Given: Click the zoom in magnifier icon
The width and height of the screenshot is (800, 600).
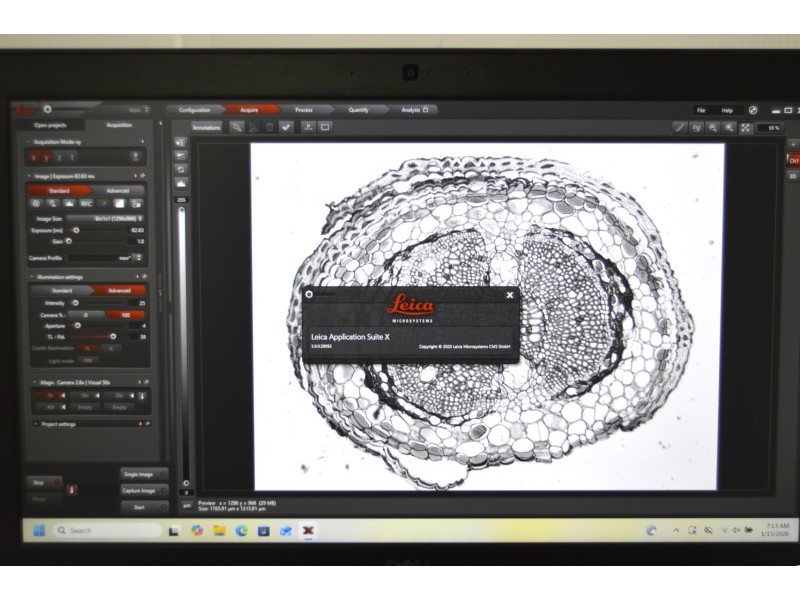Looking at the screenshot, I should (x=729, y=128).
